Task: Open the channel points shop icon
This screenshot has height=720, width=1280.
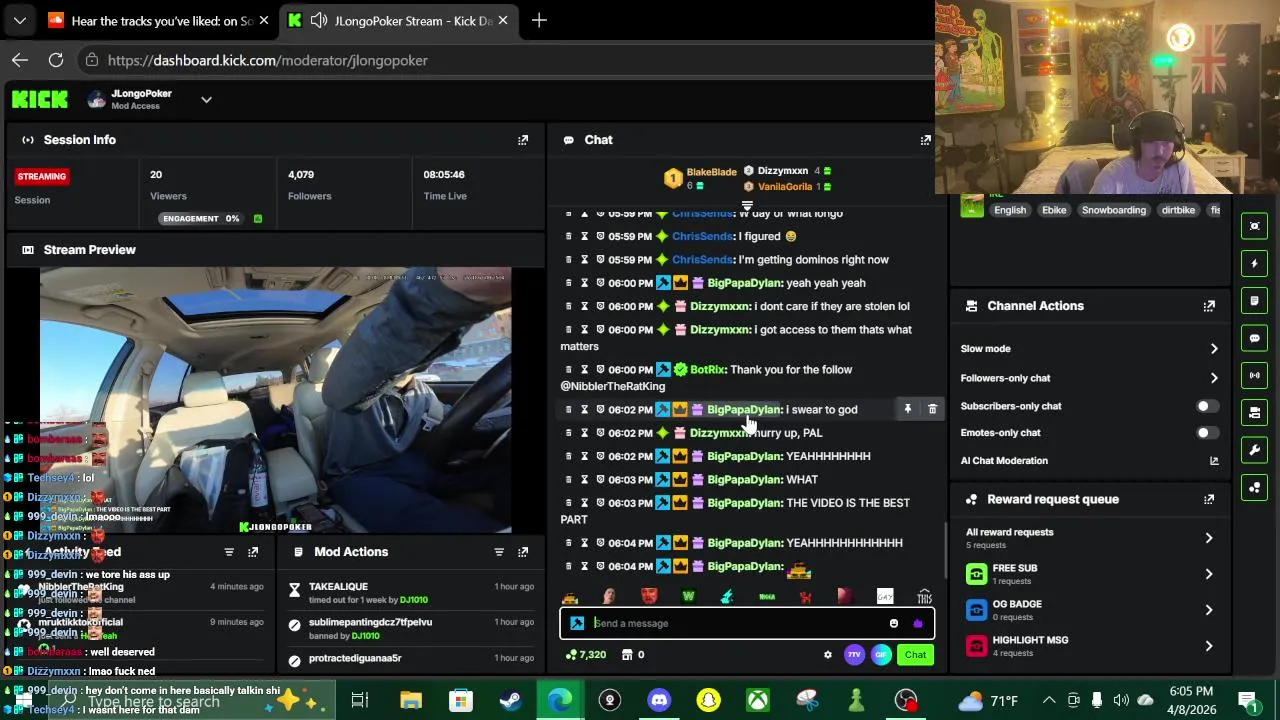Action: click(x=627, y=655)
